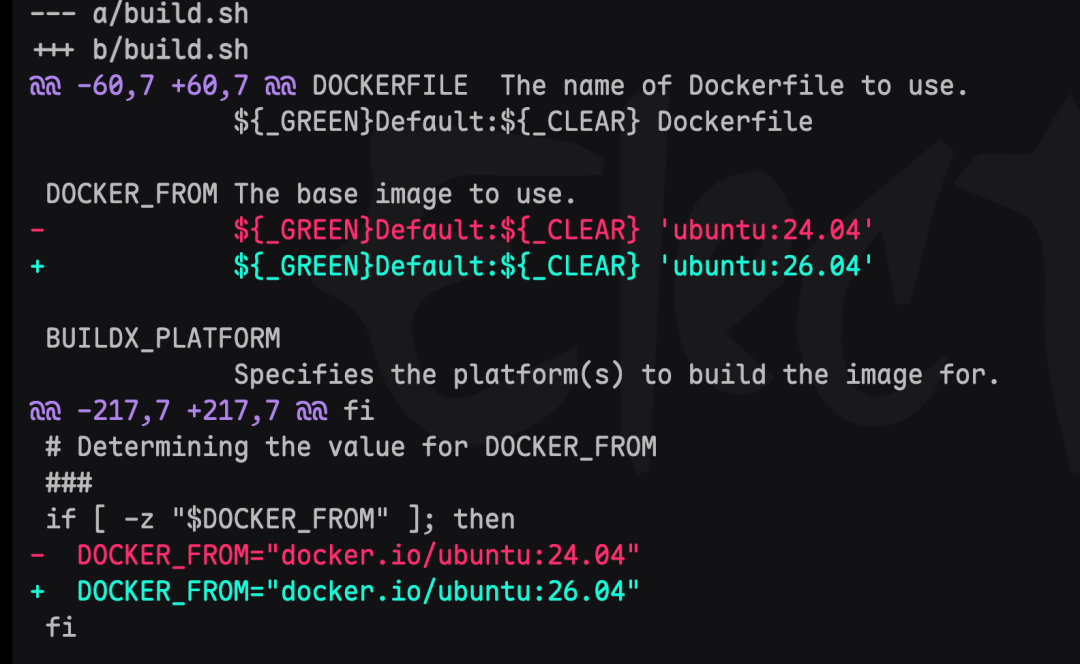Click the minus marker on the first removed line
The width and height of the screenshot is (1080, 664).
coord(38,230)
